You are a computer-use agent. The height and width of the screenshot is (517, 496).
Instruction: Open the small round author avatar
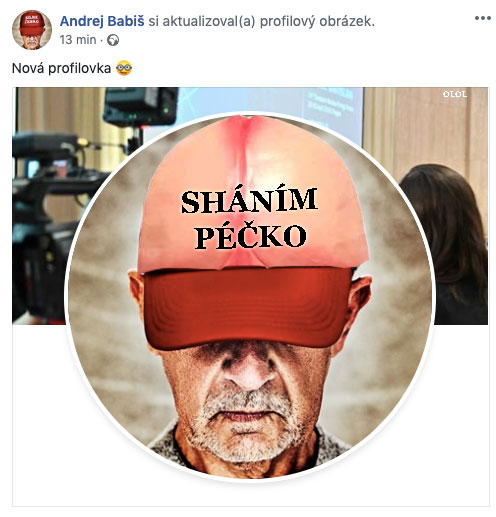pos(32,30)
